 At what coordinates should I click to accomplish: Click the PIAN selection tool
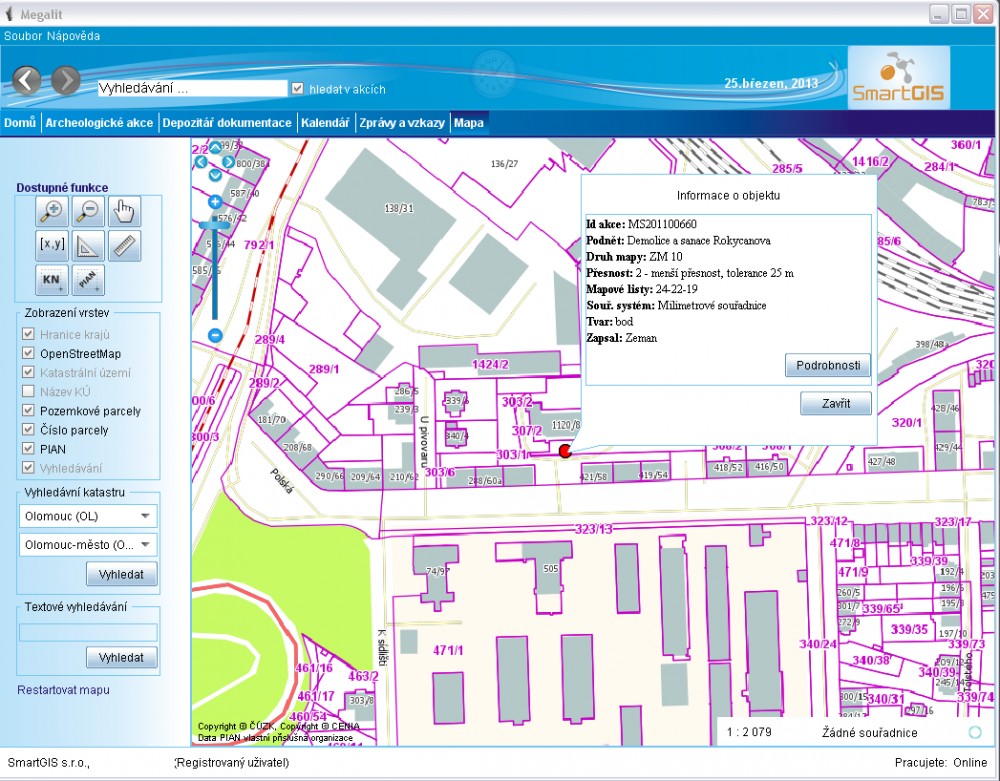click(x=89, y=280)
